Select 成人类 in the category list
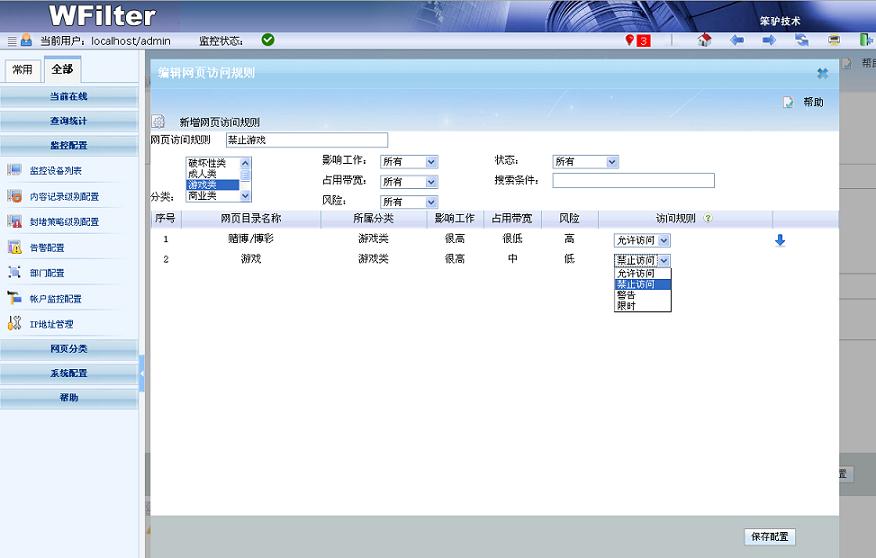Image resolution: width=876 pixels, height=558 pixels. coord(207,174)
